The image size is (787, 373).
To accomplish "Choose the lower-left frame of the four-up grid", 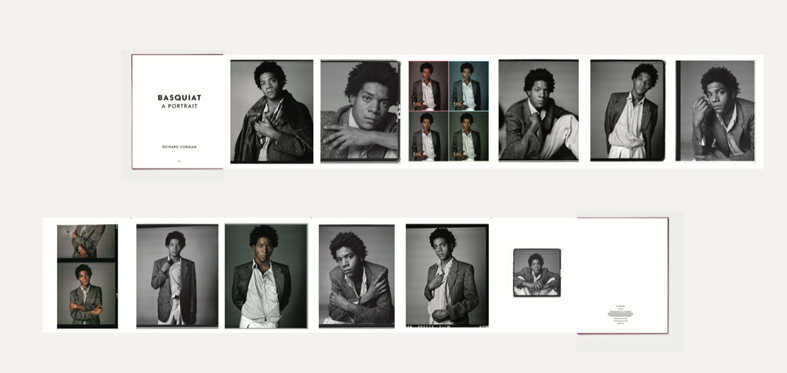I will pos(428,136).
